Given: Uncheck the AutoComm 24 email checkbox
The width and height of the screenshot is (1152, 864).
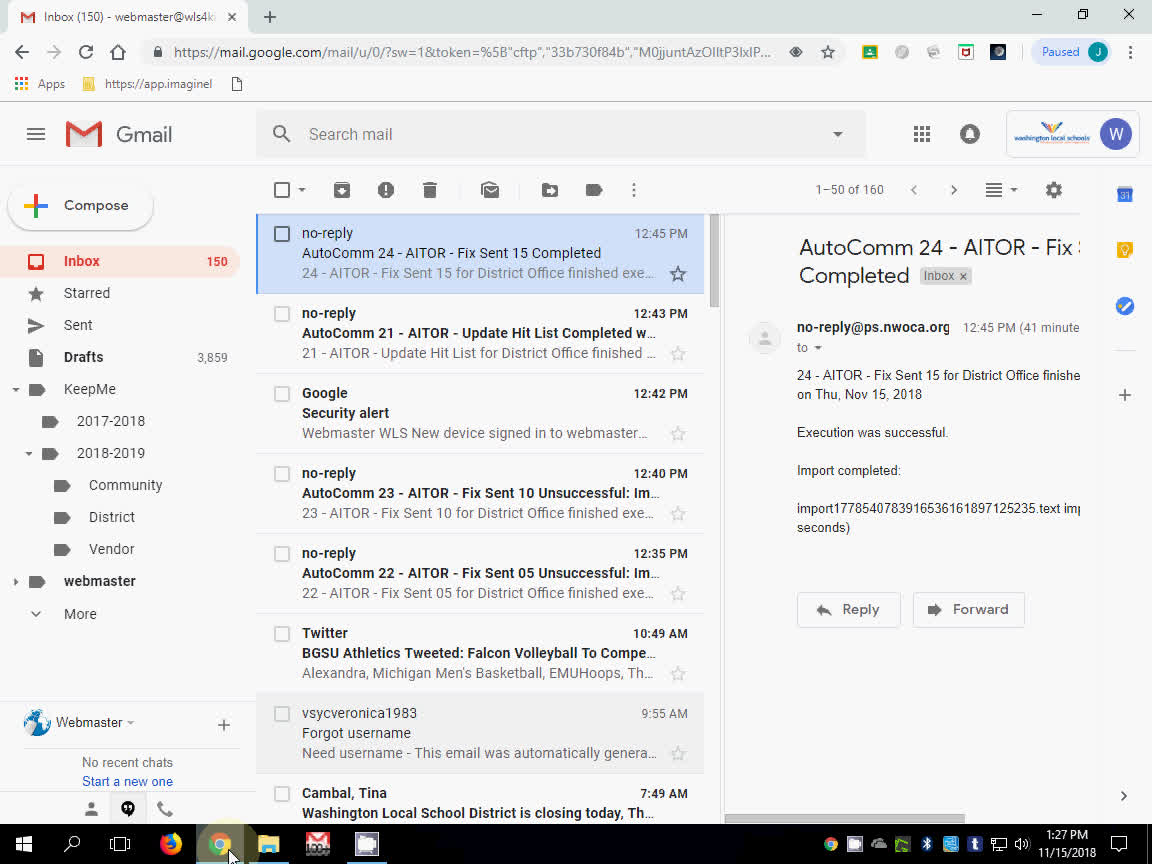Looking at the screenshot, I should pos(281,233).
